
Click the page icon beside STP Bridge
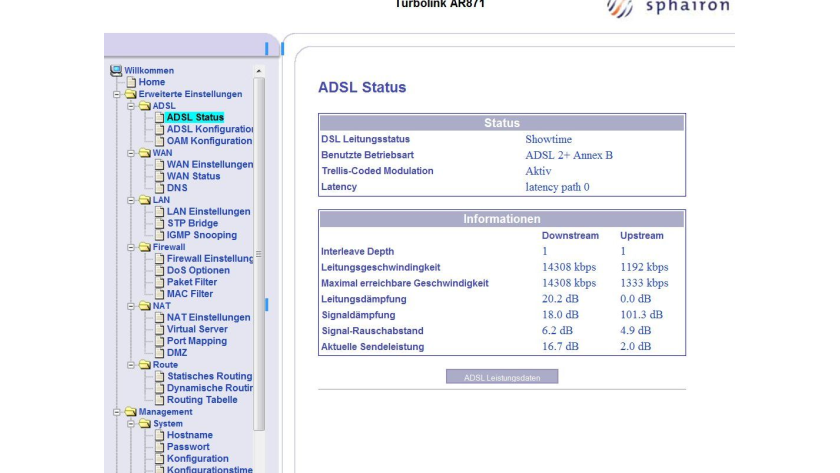tap(159, 223)
